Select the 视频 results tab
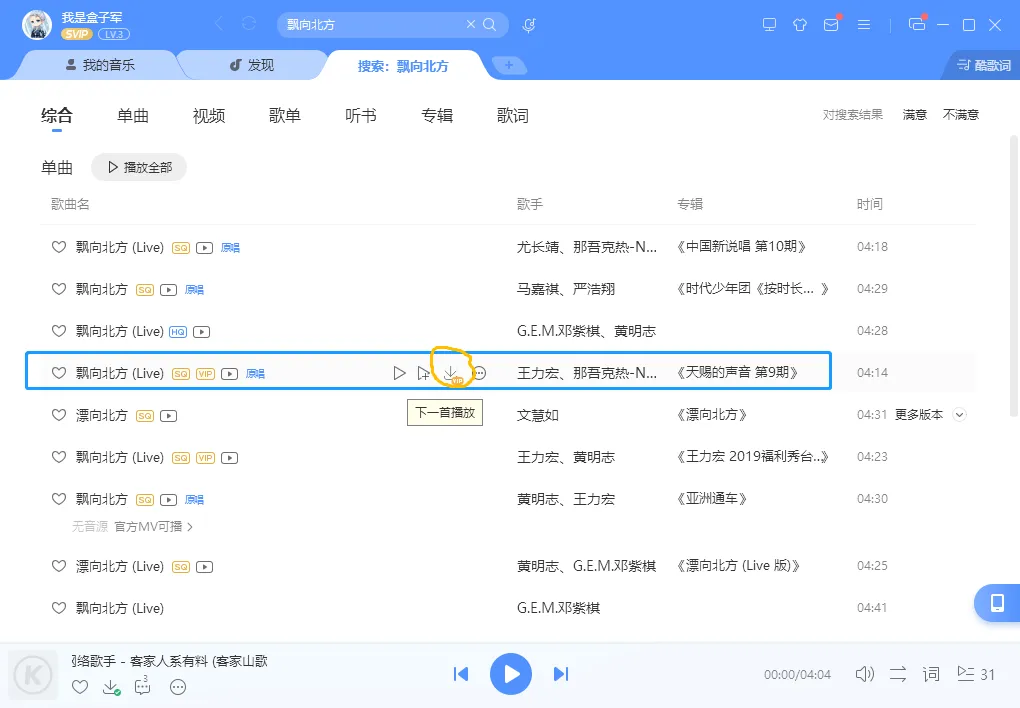1020x708 pixels. tap(209, 116)
